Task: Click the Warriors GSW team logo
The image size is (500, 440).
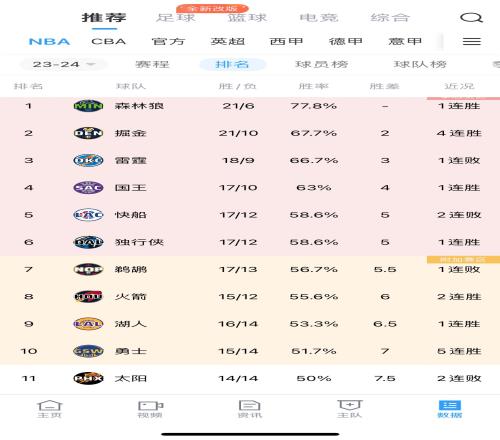Action: 88,351
